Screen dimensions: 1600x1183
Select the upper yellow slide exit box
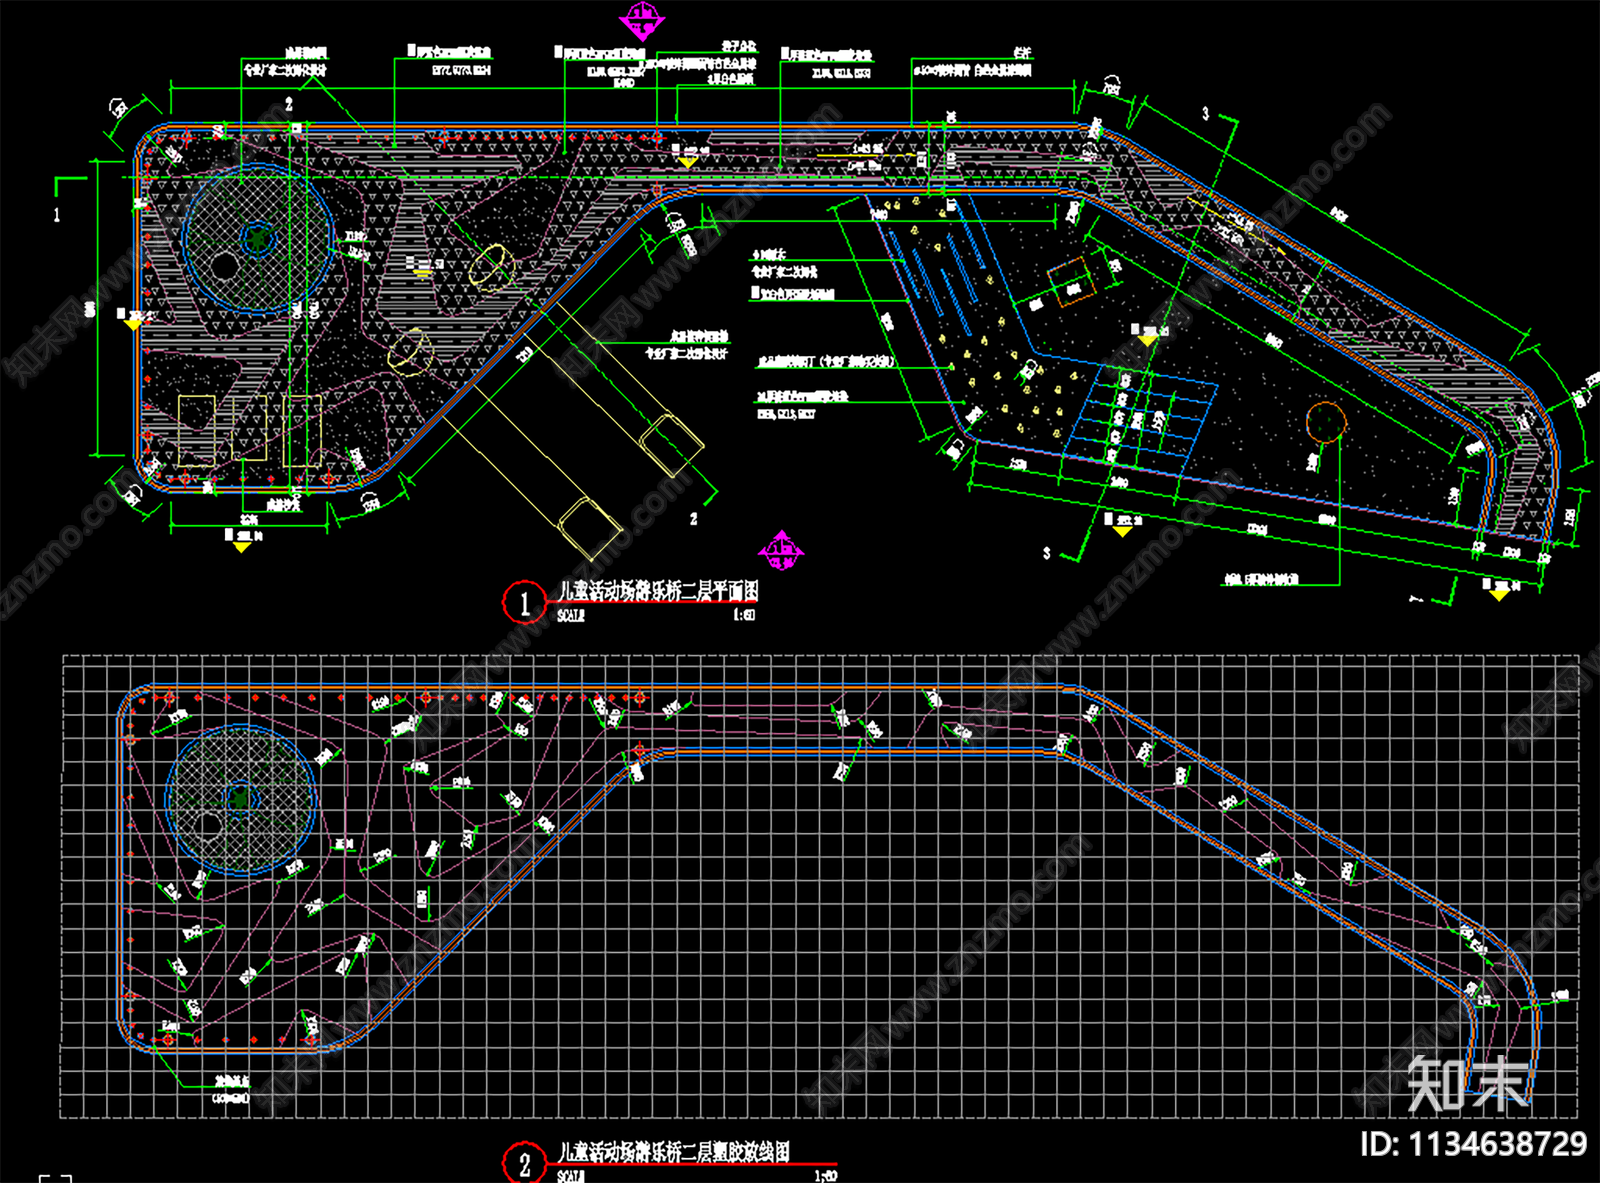pos(671,445)
